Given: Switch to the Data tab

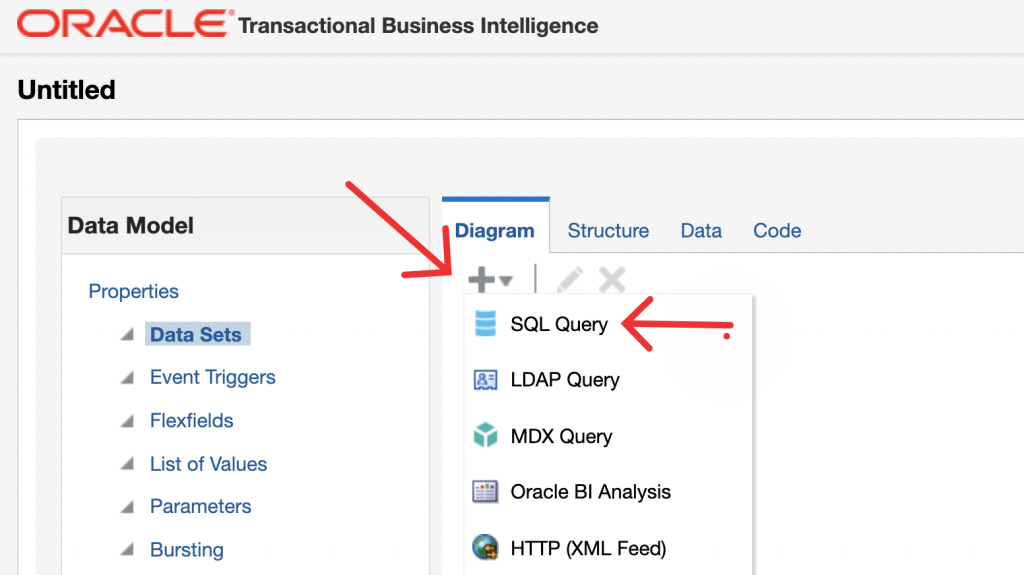Looking at the screenshot, I should point(701,231).
